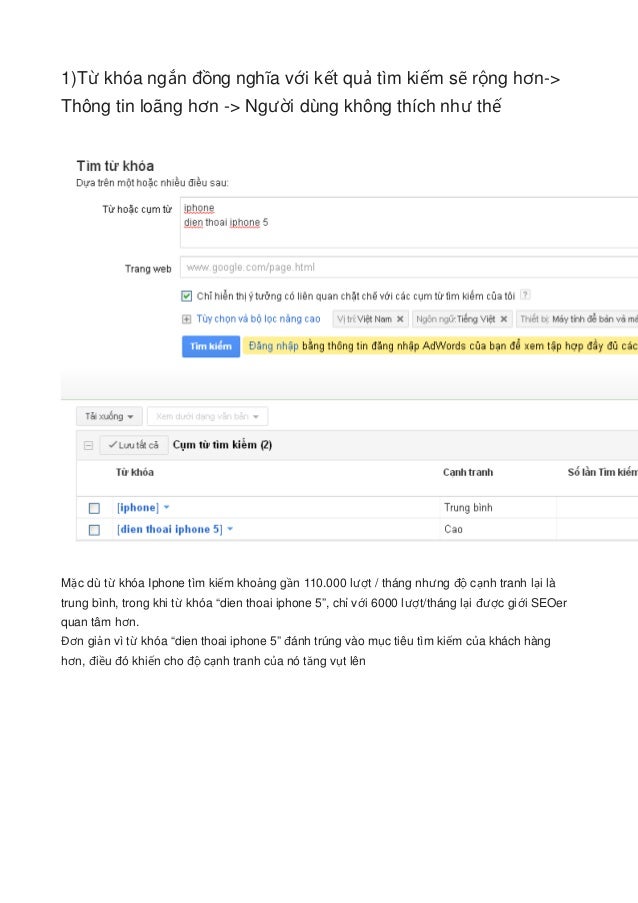Viewport: 638px width, 903px height.
Task: Follow the 'Đăng nhập' sign-in link
Action: (x=274, y=346)
